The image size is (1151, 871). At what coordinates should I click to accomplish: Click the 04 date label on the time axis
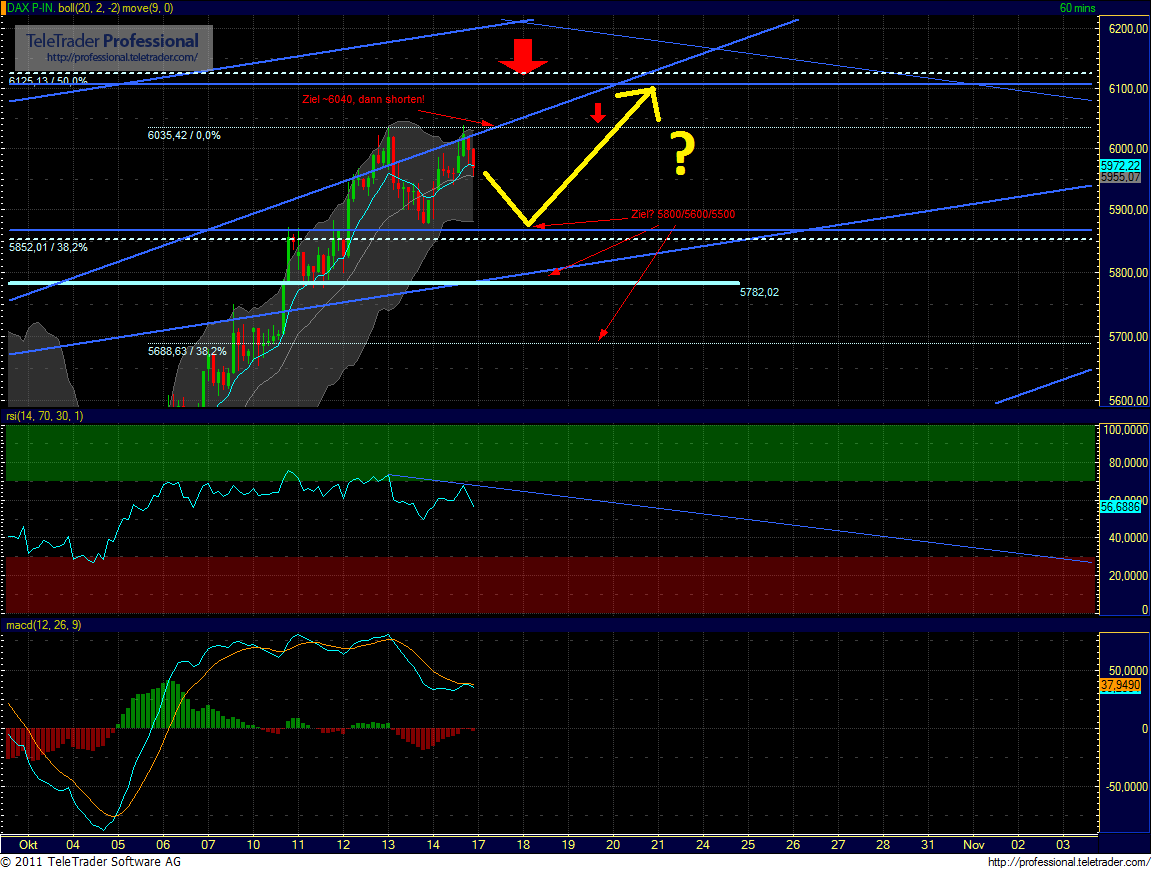pyautogui.click(x=73, y=845)
